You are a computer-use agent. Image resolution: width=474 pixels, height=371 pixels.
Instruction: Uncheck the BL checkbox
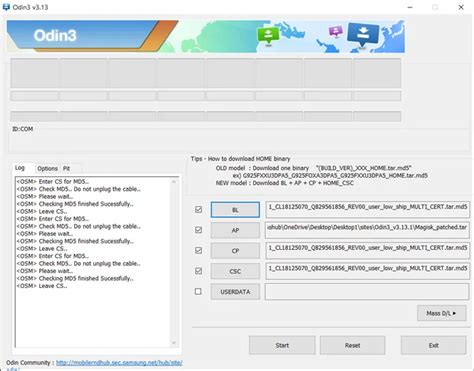[x=198, y=209]
